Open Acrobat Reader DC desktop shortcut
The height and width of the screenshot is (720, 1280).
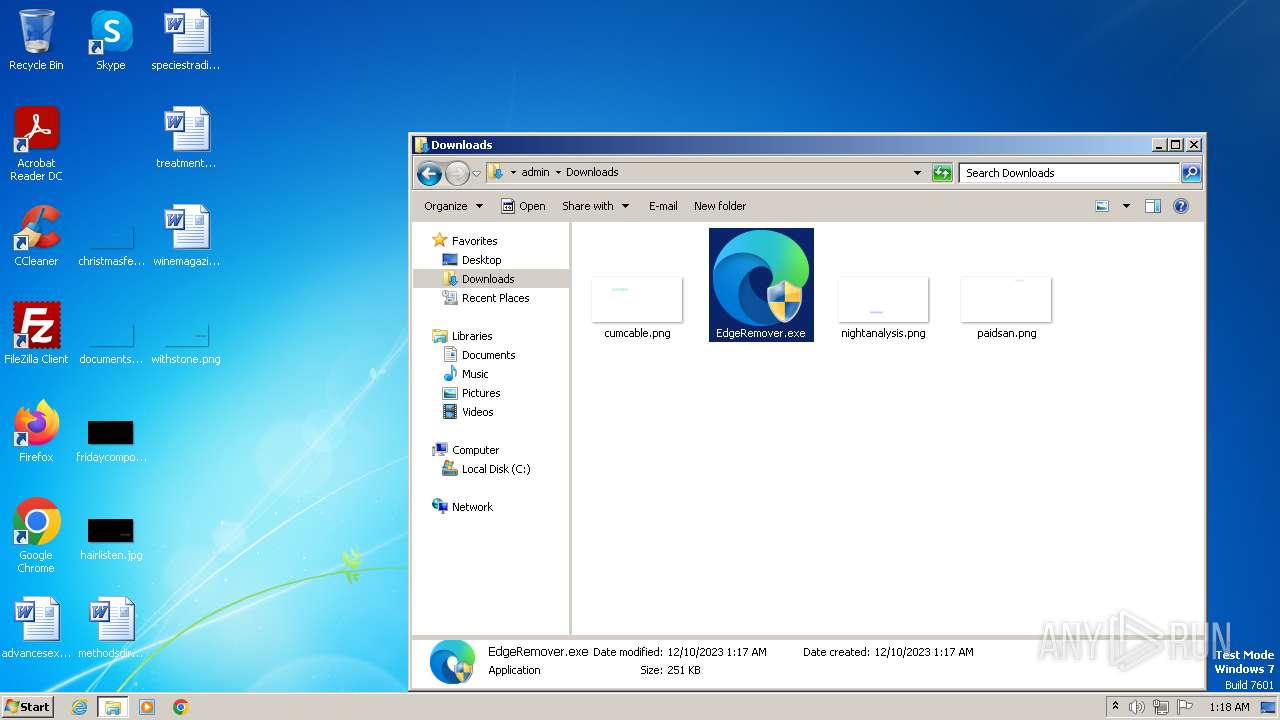click(x=36, y=143)
